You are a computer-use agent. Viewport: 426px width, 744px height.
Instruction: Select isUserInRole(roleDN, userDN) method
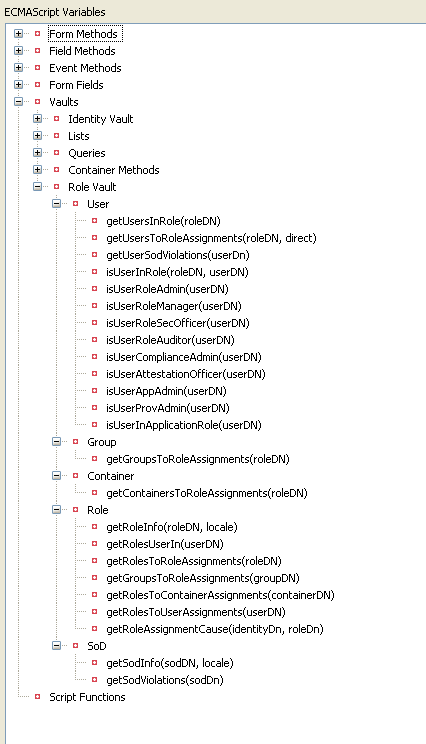point(177,272)
